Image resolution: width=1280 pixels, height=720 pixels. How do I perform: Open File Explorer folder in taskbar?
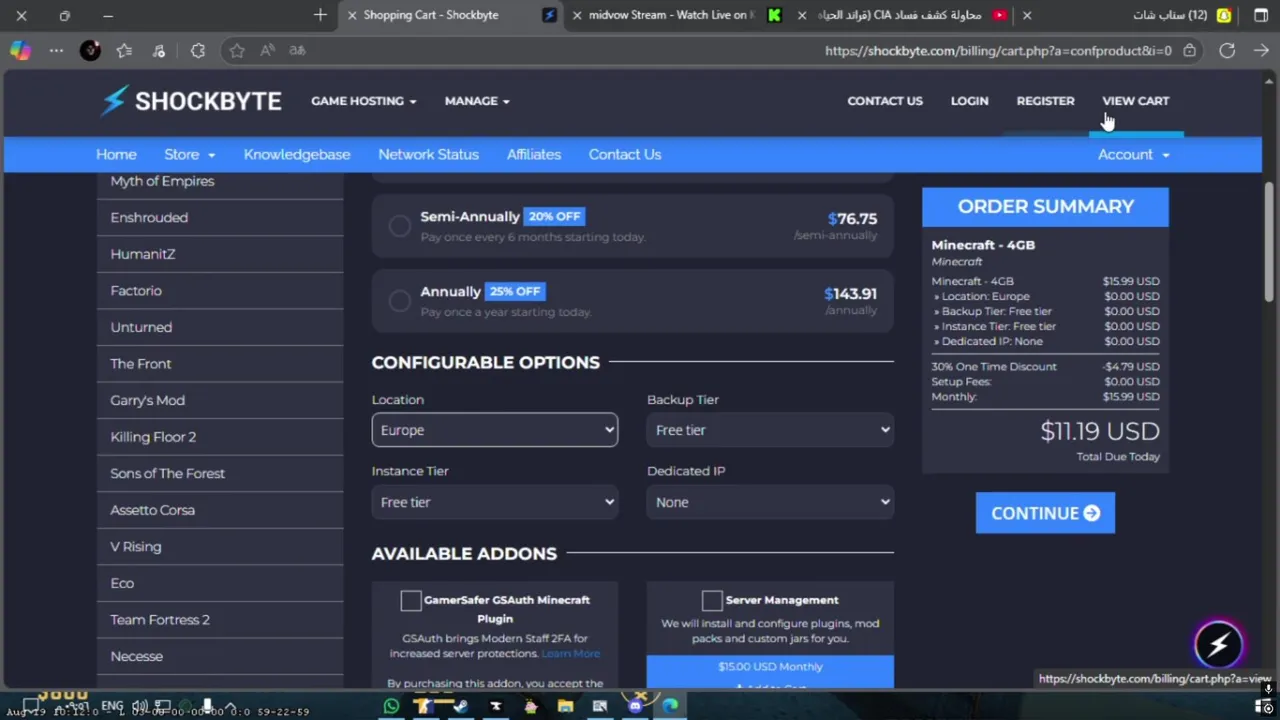tap(565, 706)
